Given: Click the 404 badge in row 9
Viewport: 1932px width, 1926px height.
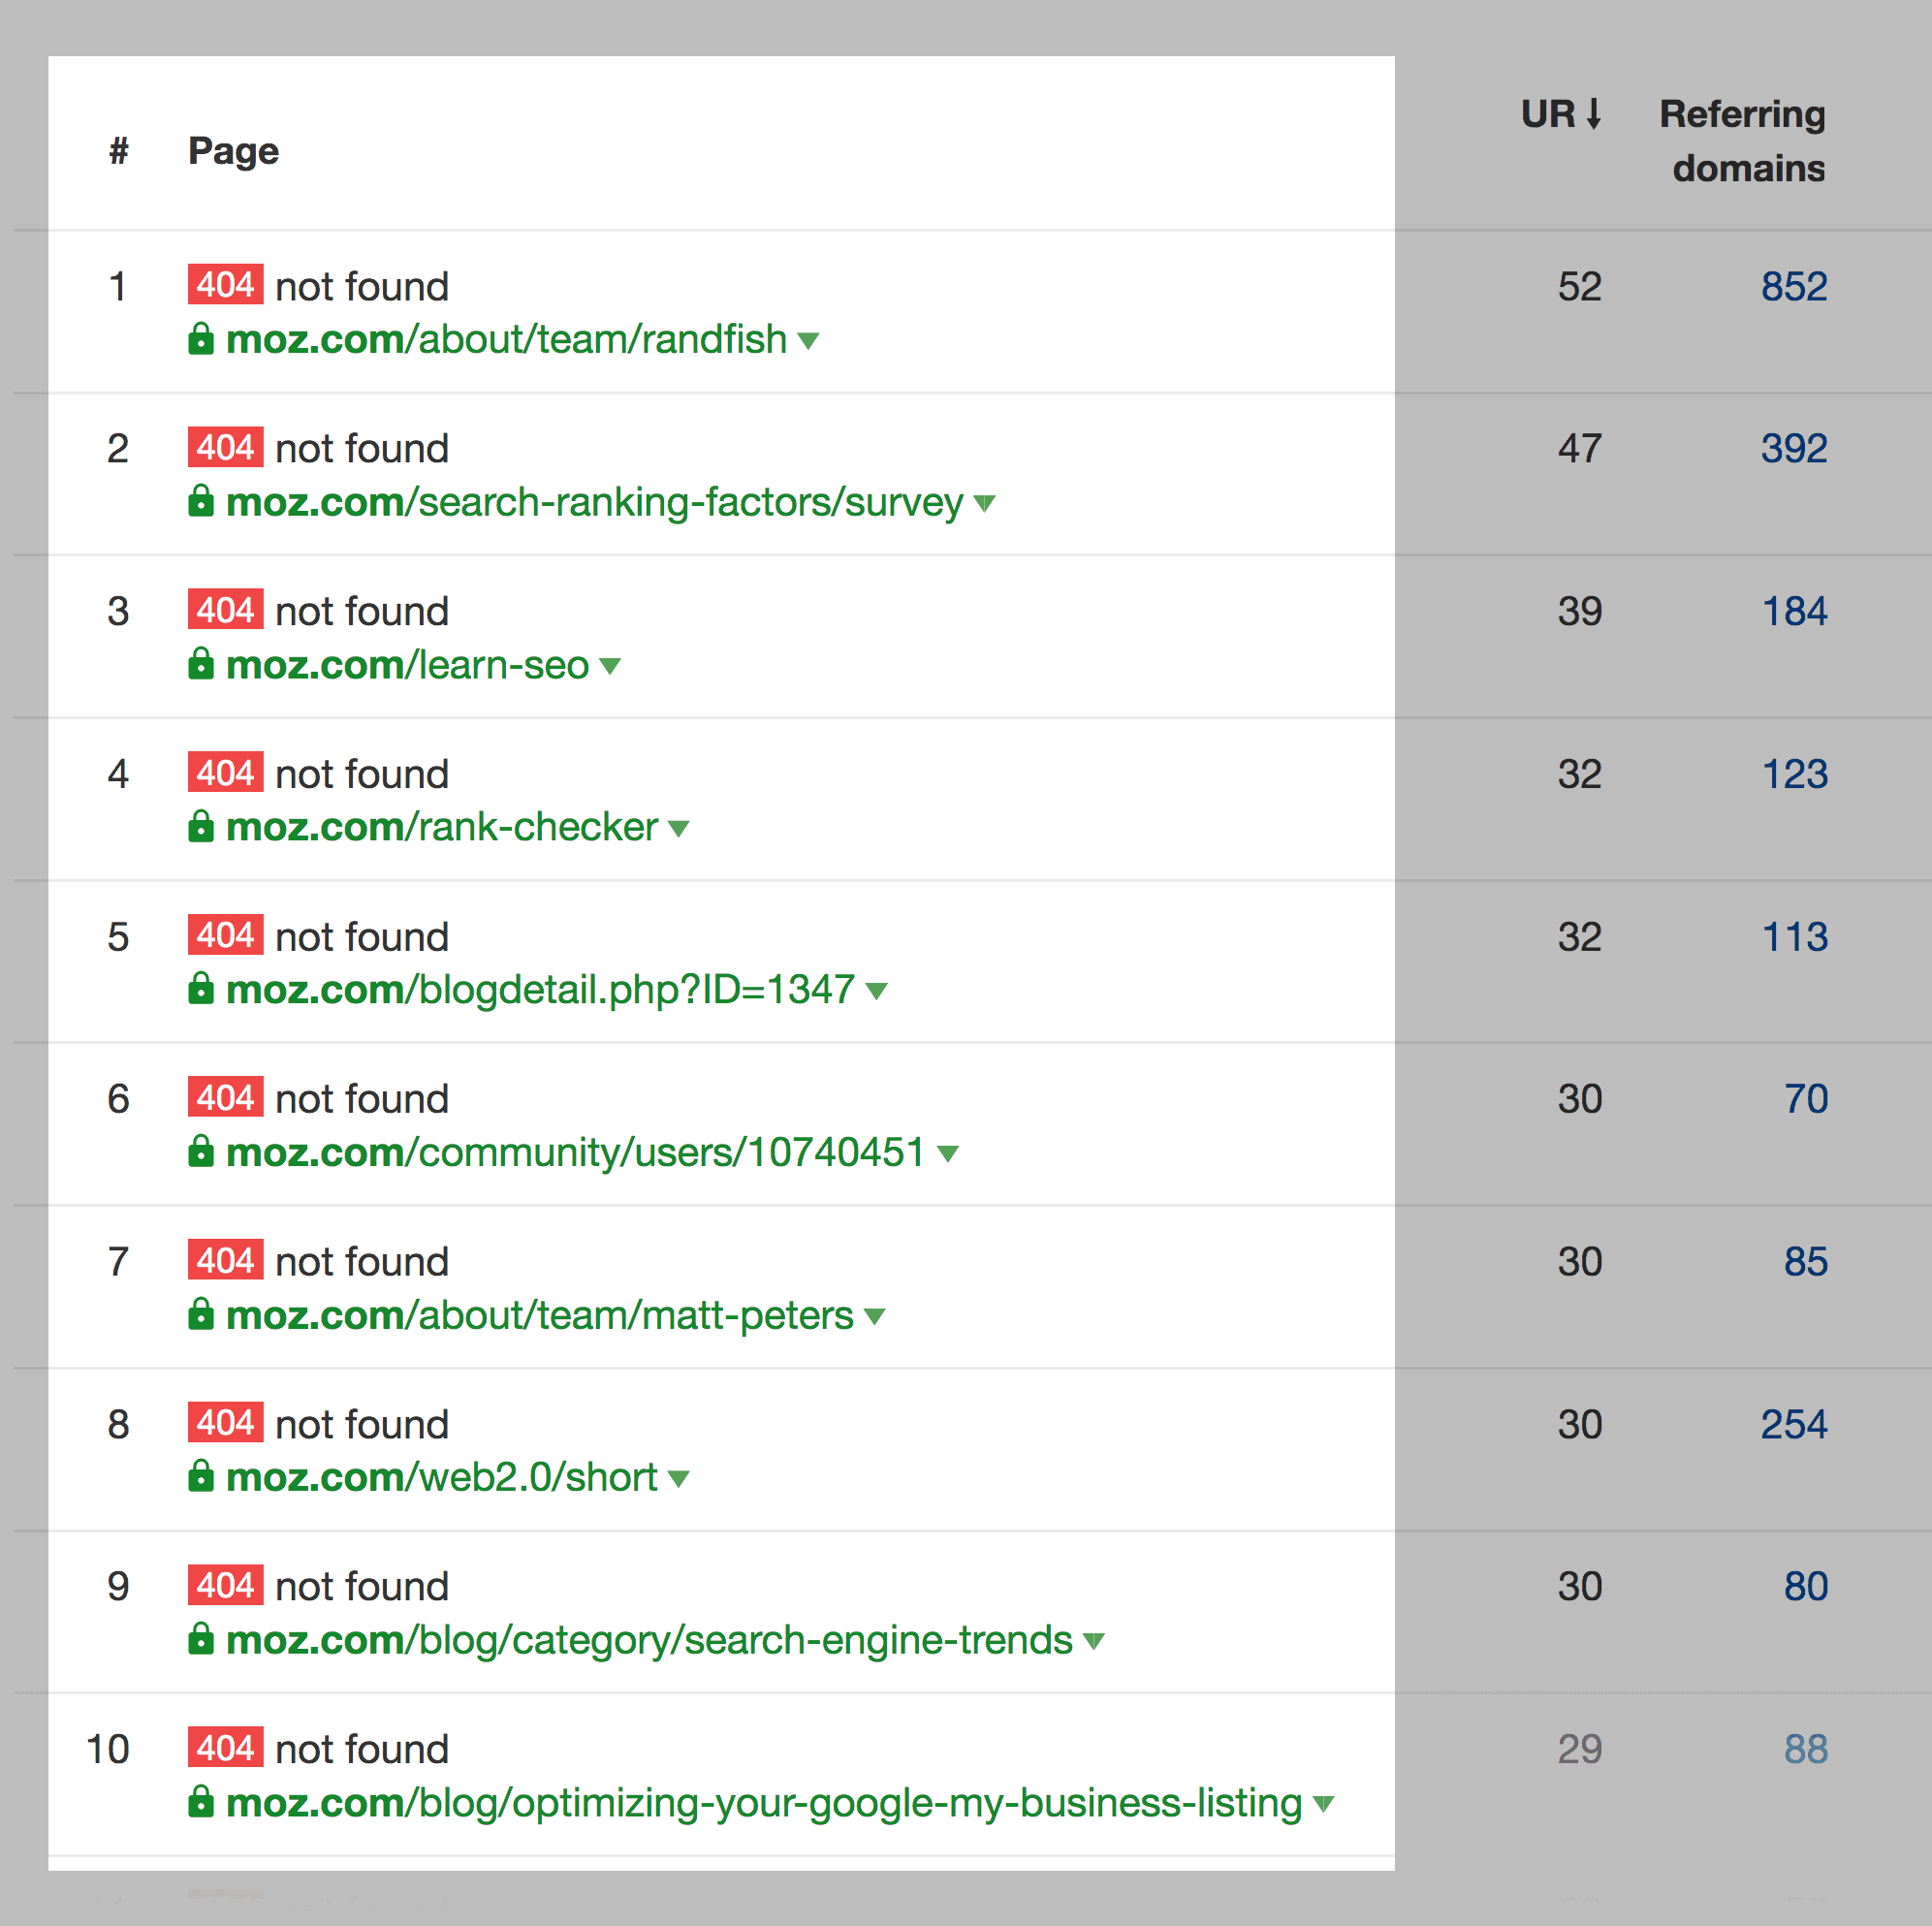Looking at the screenshot, I should click(226, 1585).
